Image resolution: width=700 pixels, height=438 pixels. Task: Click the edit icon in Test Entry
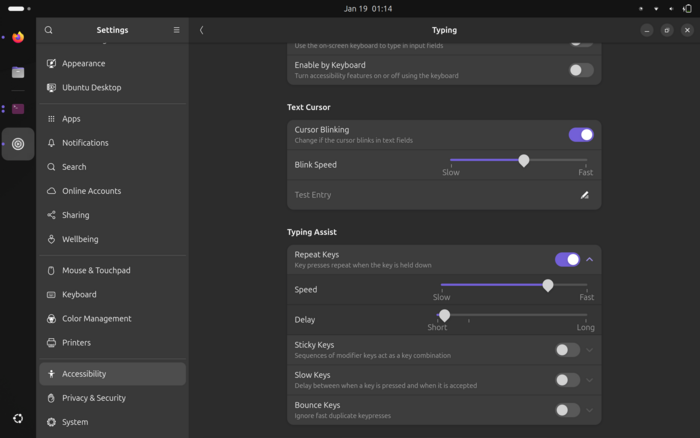tap(585, 195)
